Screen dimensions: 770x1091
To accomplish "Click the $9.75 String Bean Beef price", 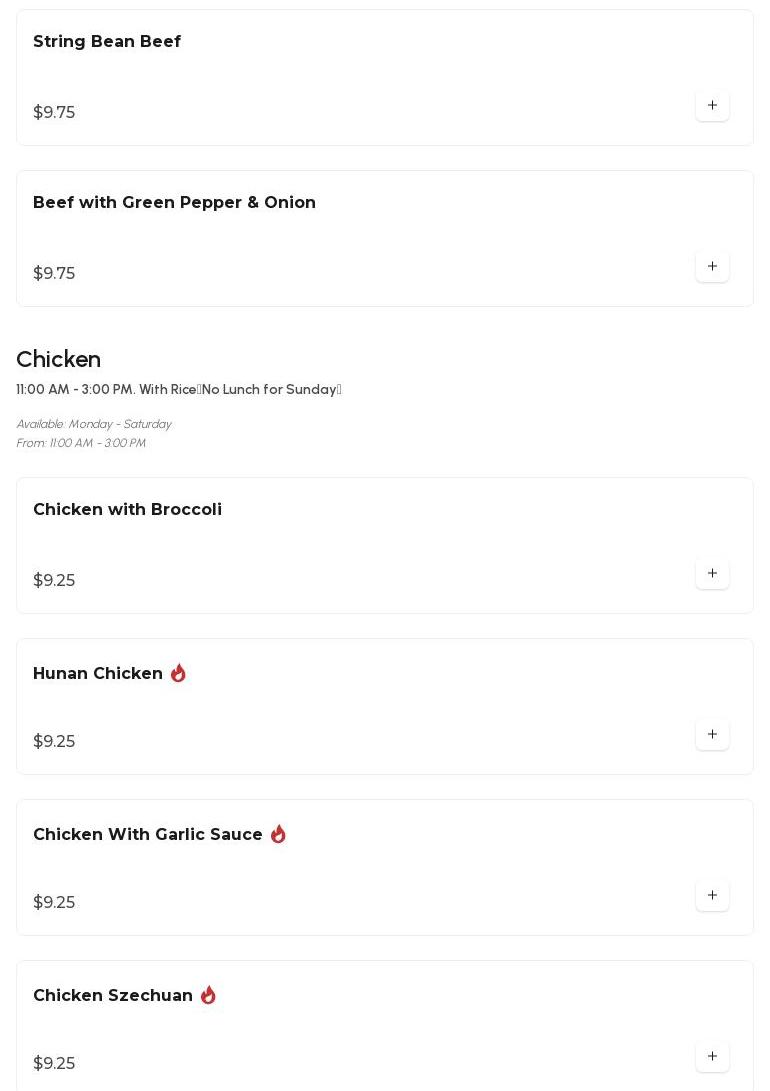I will 54,113.
